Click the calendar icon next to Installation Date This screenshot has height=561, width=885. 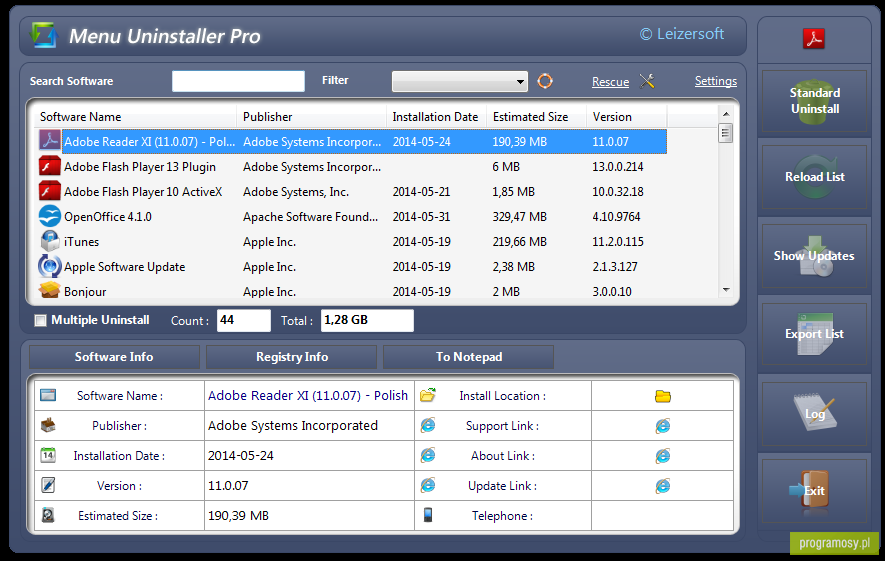tap(48, 455)
